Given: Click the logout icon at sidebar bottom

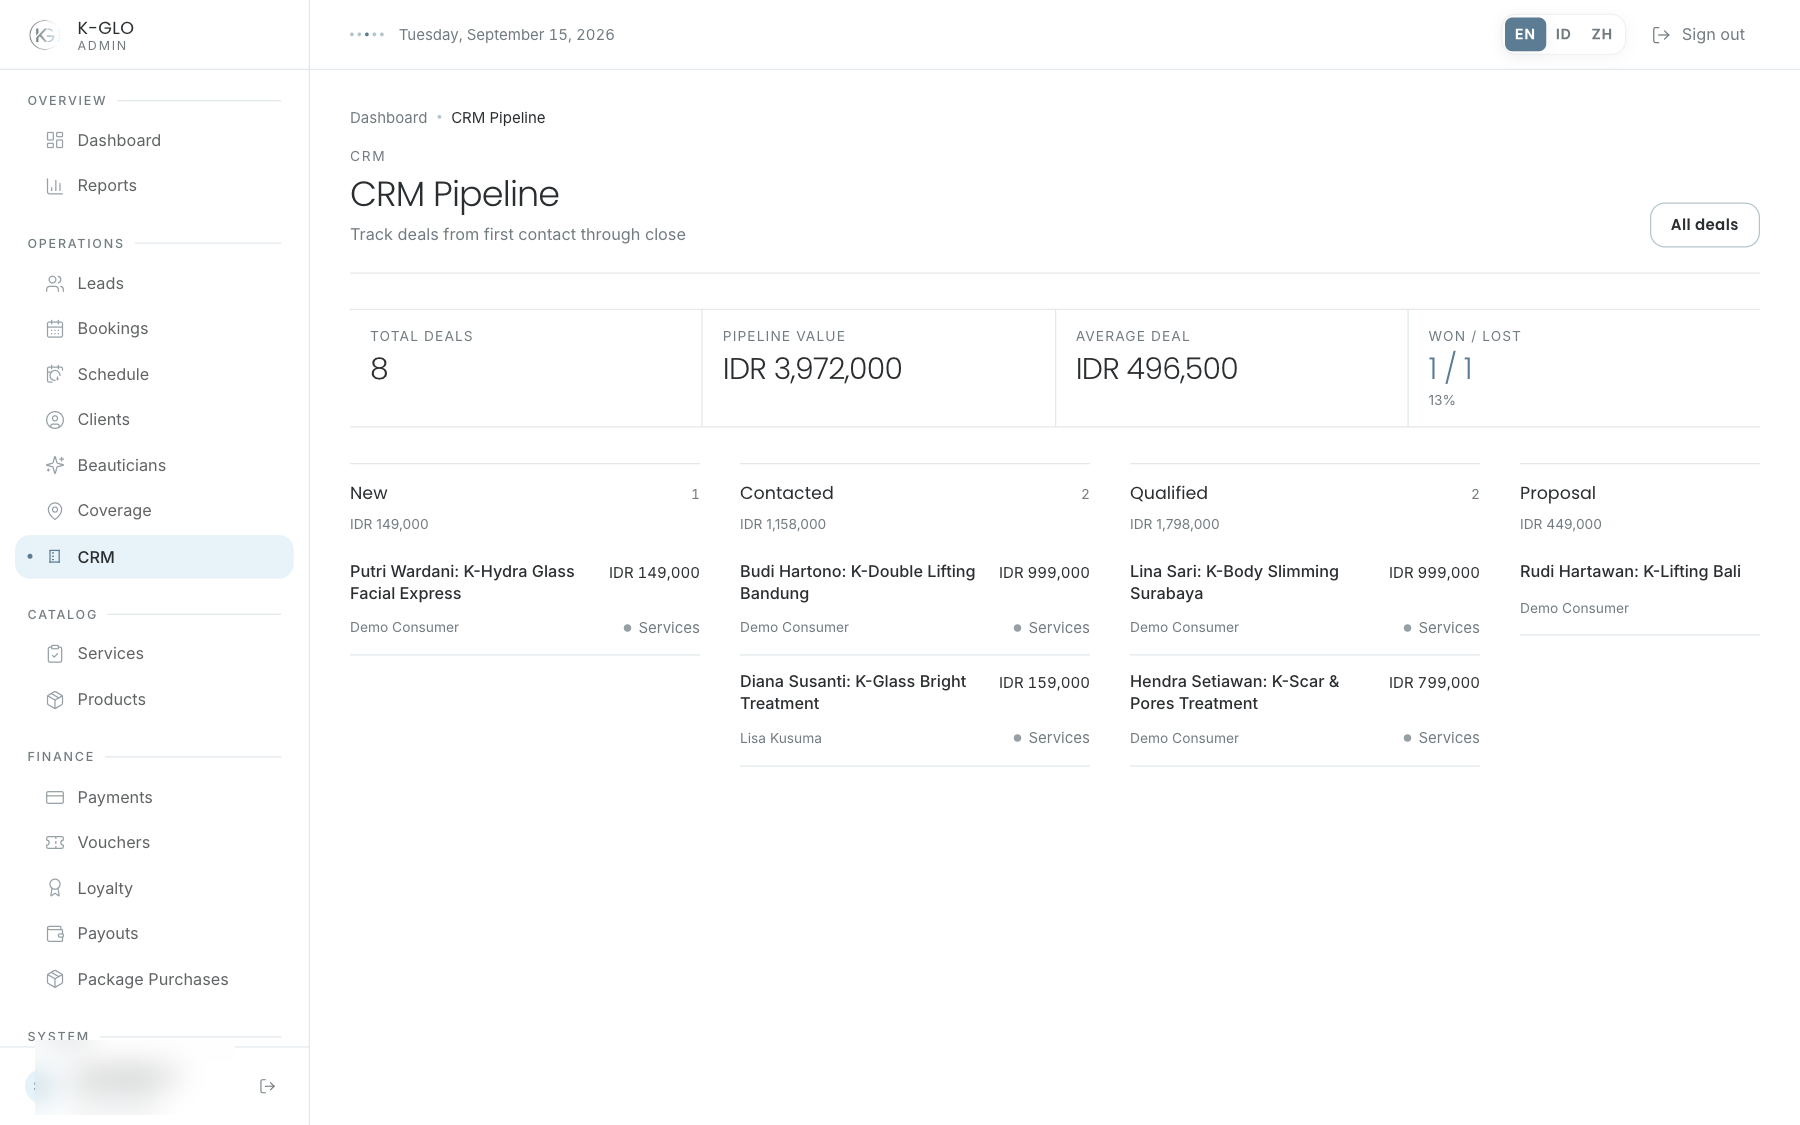Looking at the screenshot, I should point(267,1086).
